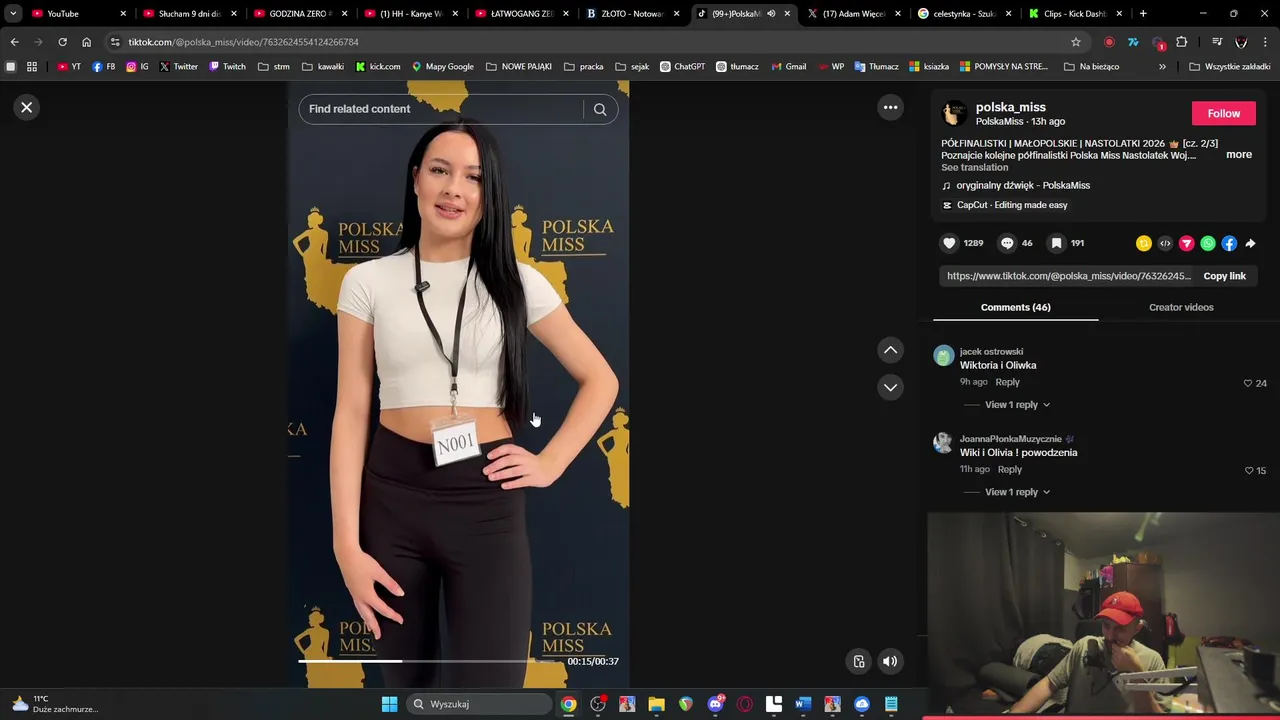Like jacek ostrowski's comment

(x=1247, y=383)
